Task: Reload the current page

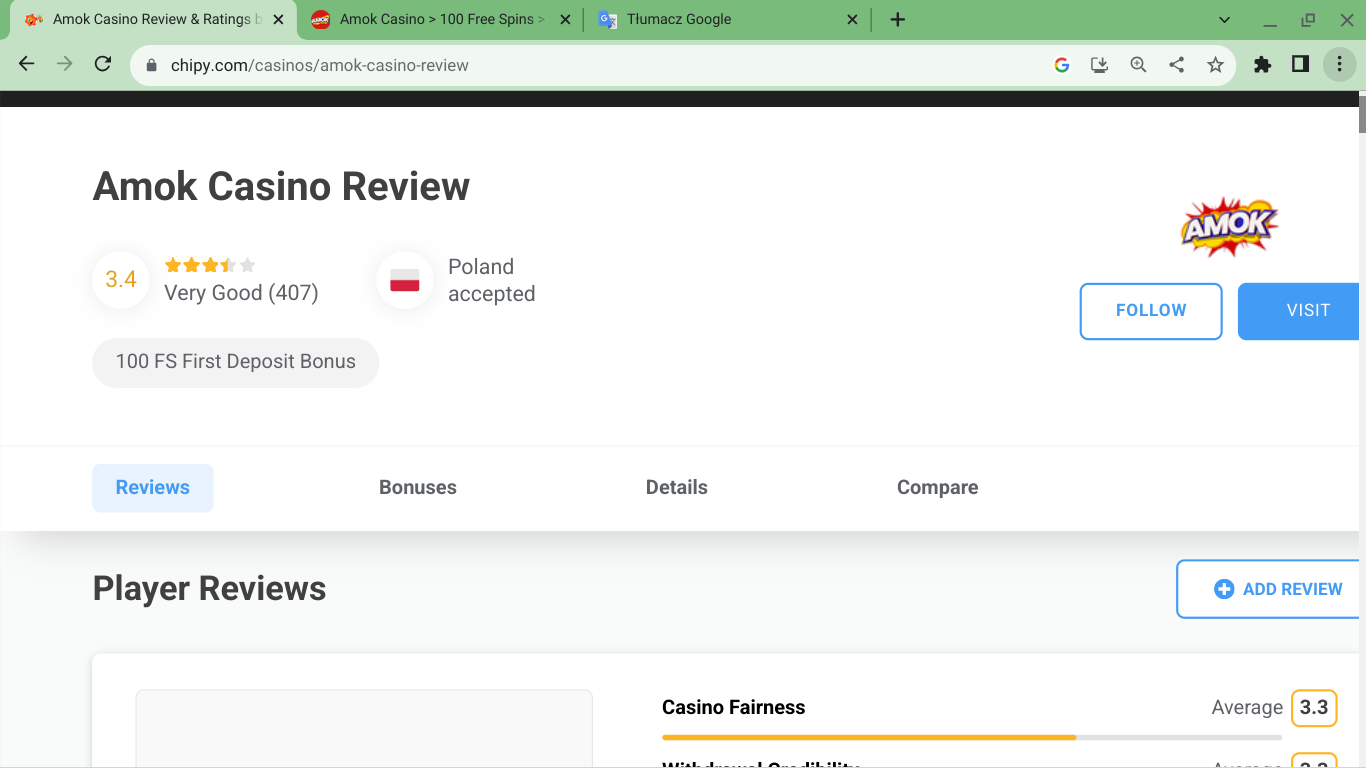Action: [102, 65]
